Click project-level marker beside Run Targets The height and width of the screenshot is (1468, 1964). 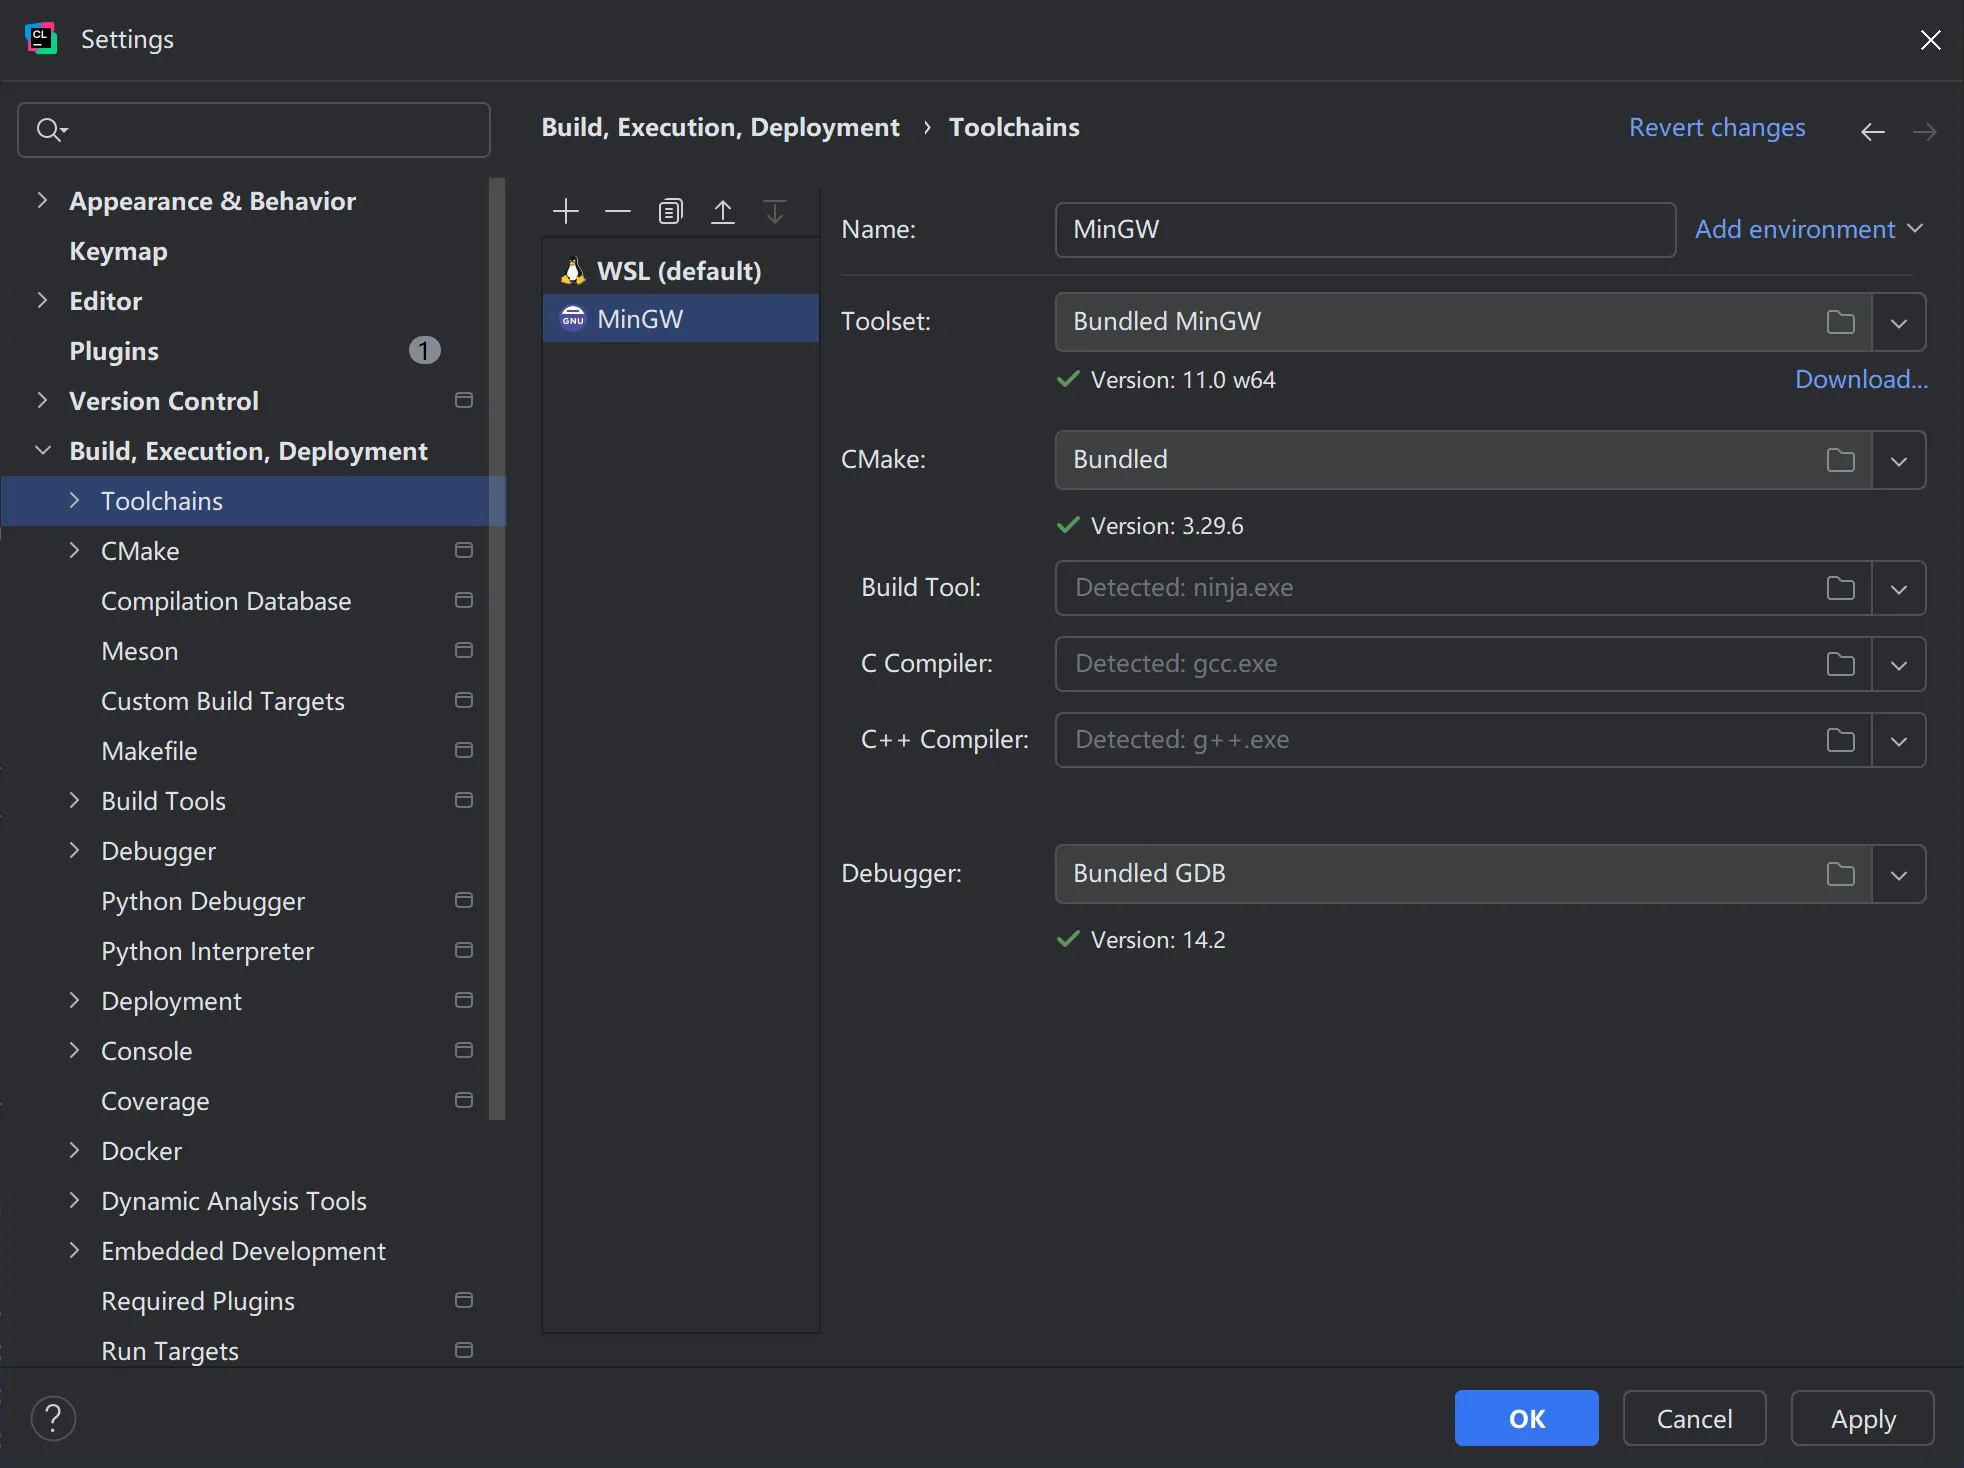tap(464, 1350)
